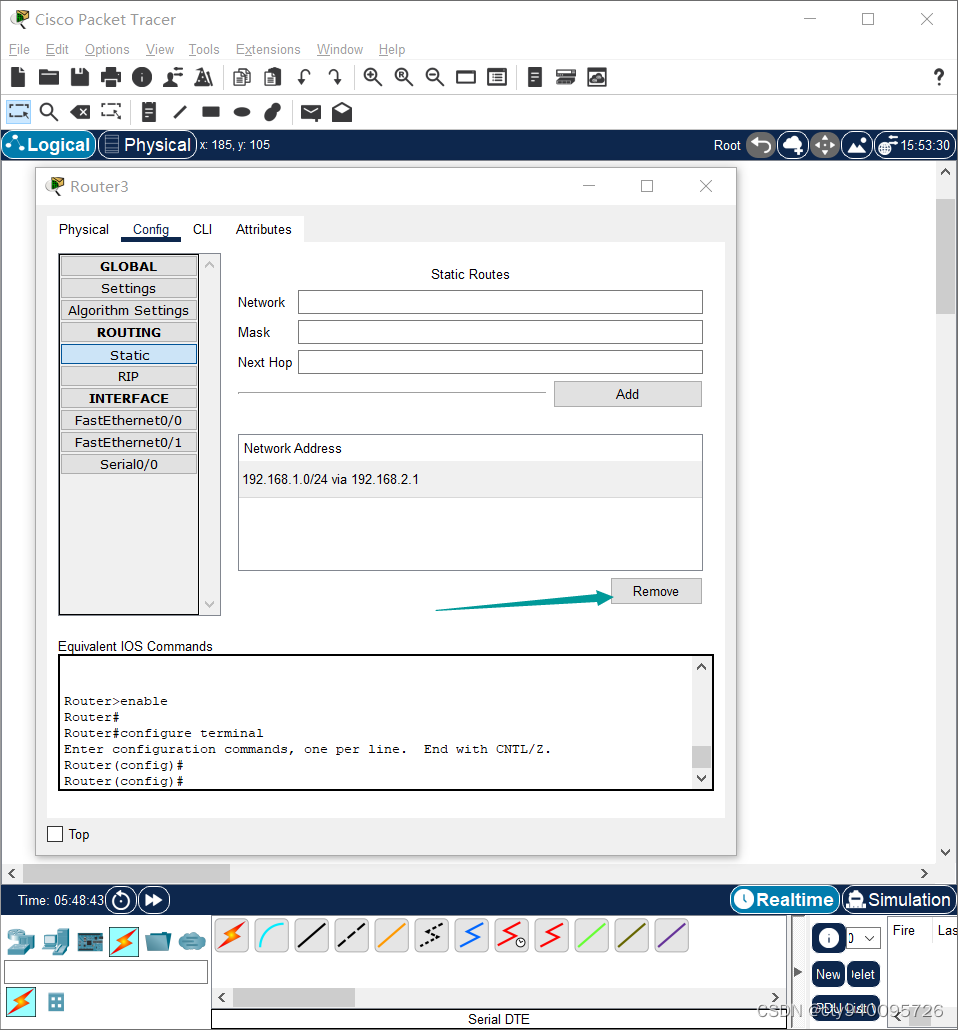Open the File menu
Image resolution: width=958 pixels, height=1030 pixels.
pyautogui.click(x=19, y=49)
